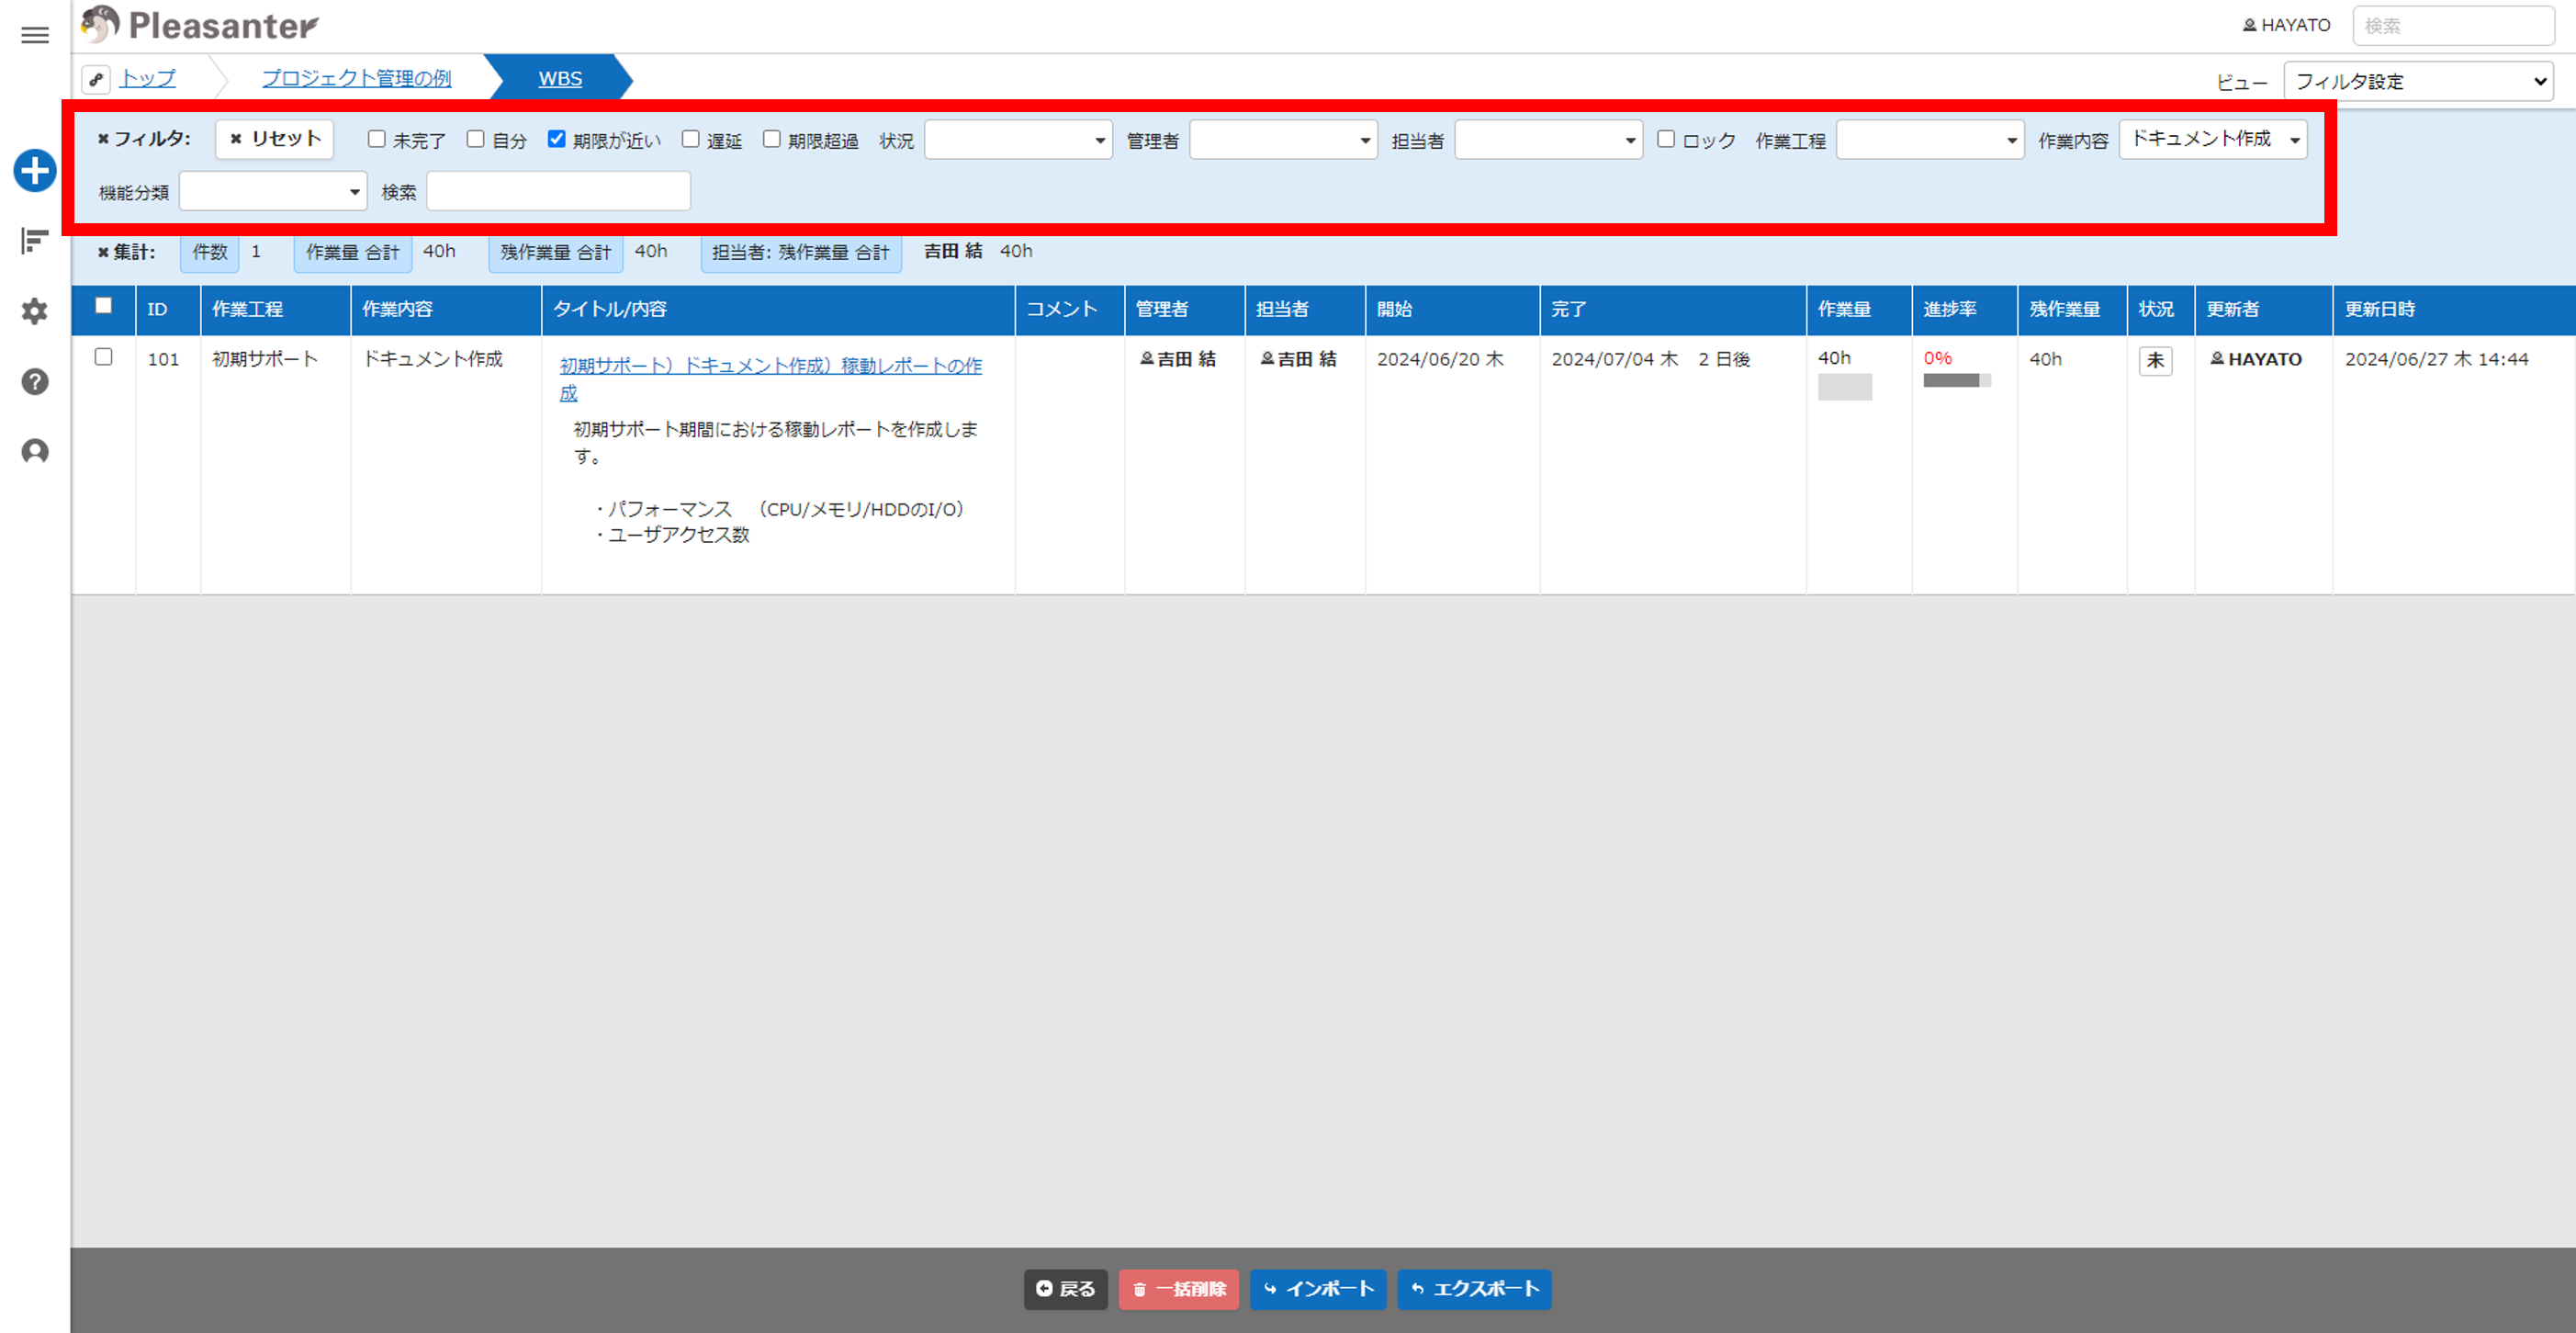The image size is (2576, 1333).
Task: Select all rows via header checkbox
Action: [103, 306]
